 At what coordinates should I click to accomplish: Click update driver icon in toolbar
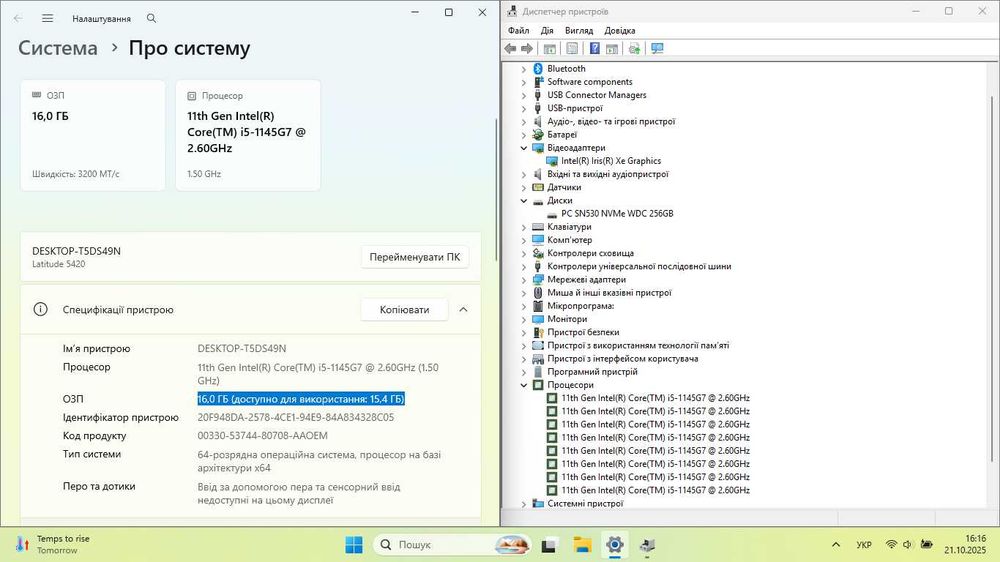click(634, 48)
